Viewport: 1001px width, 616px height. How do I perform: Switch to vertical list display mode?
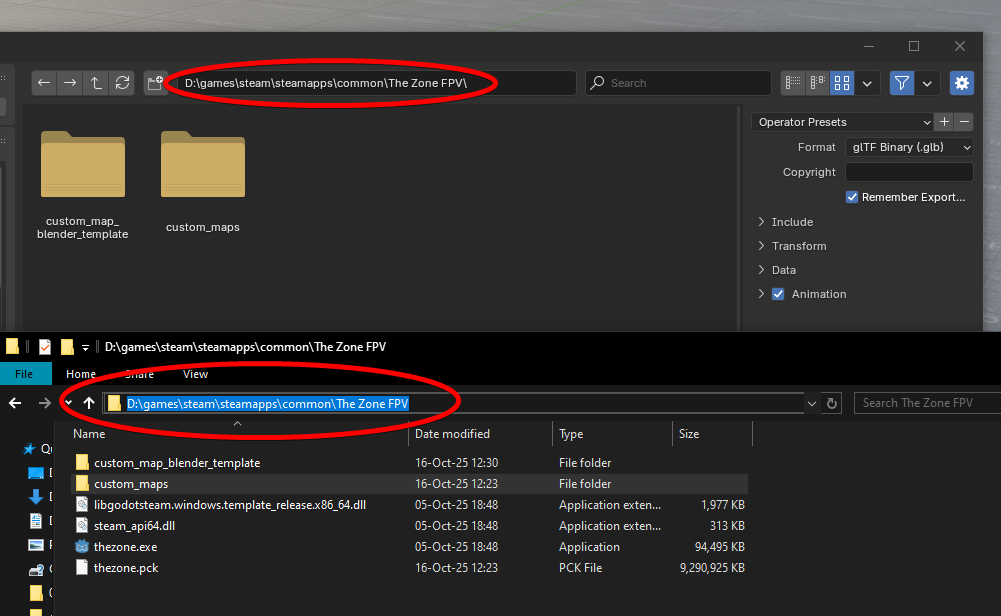[794, 83]
